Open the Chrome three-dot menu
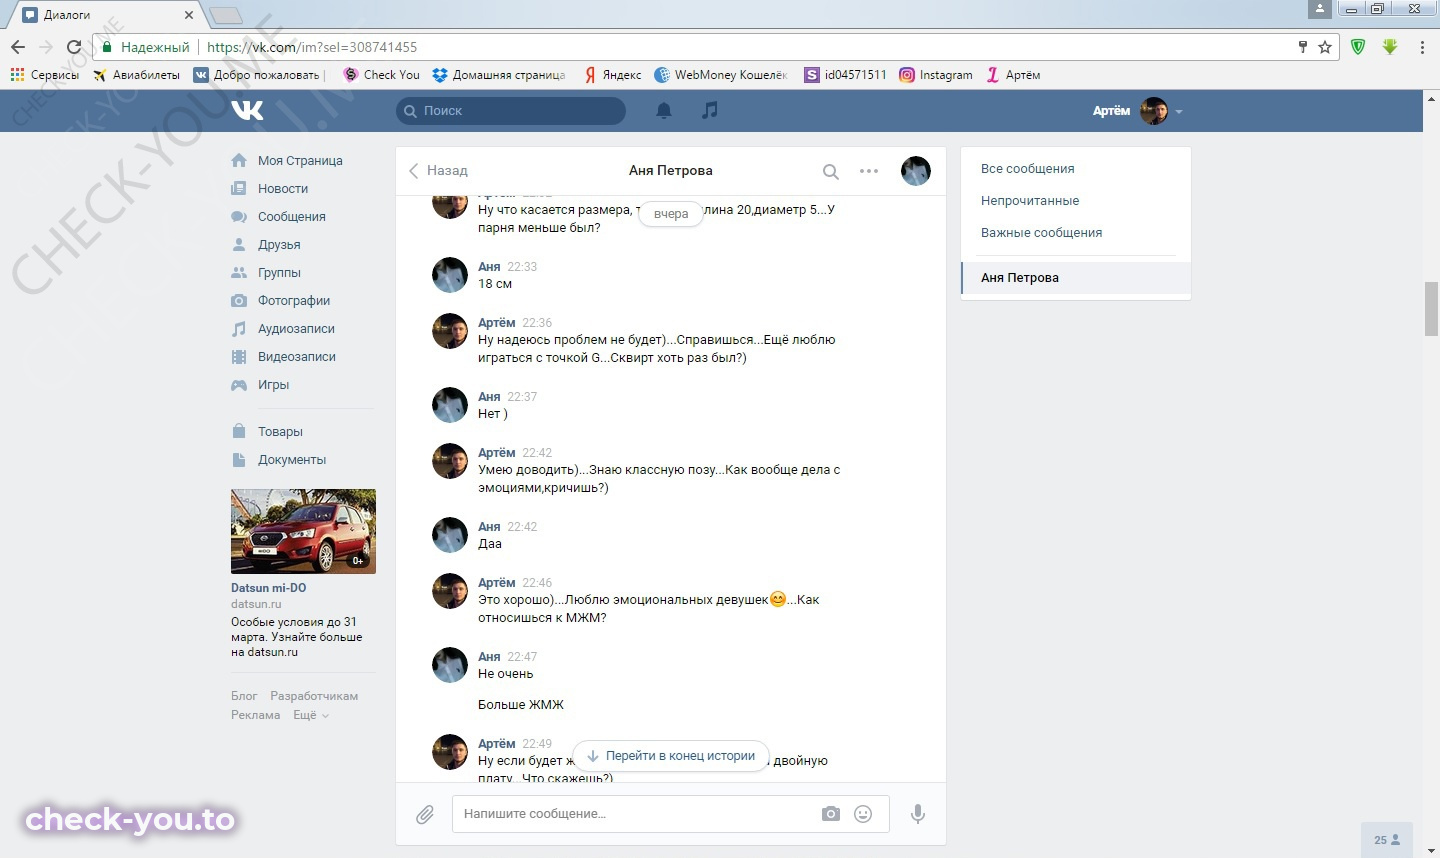This screenshot has width=1440, height=858. 1422,47
